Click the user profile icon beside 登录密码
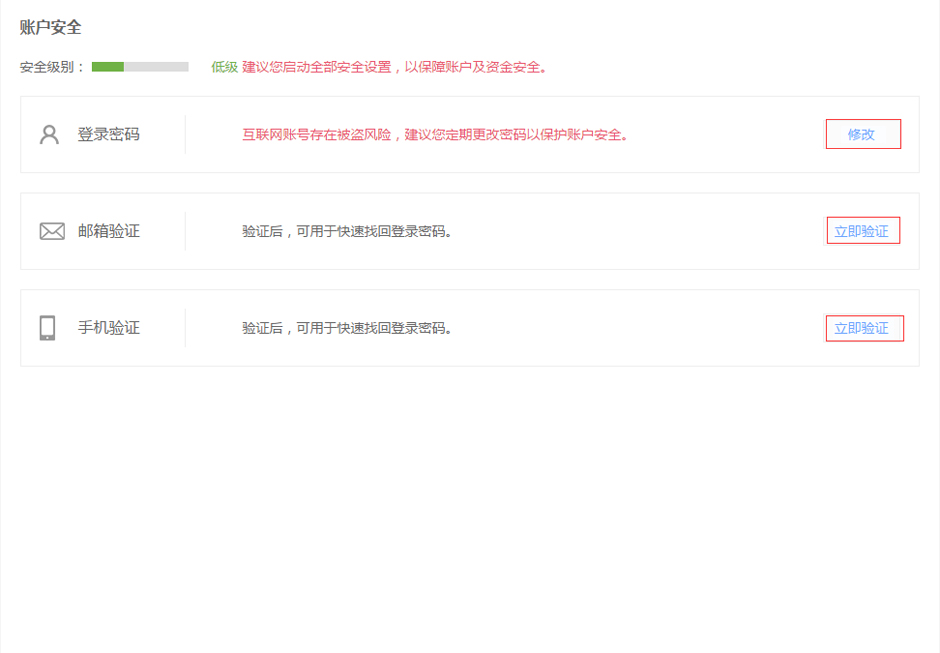940x653 pixels. tap(49, 135)
